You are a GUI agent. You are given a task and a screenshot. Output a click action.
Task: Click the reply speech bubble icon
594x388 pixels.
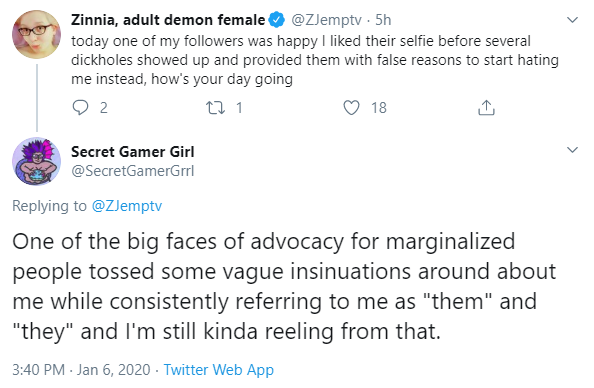click(x=80, y=108)
